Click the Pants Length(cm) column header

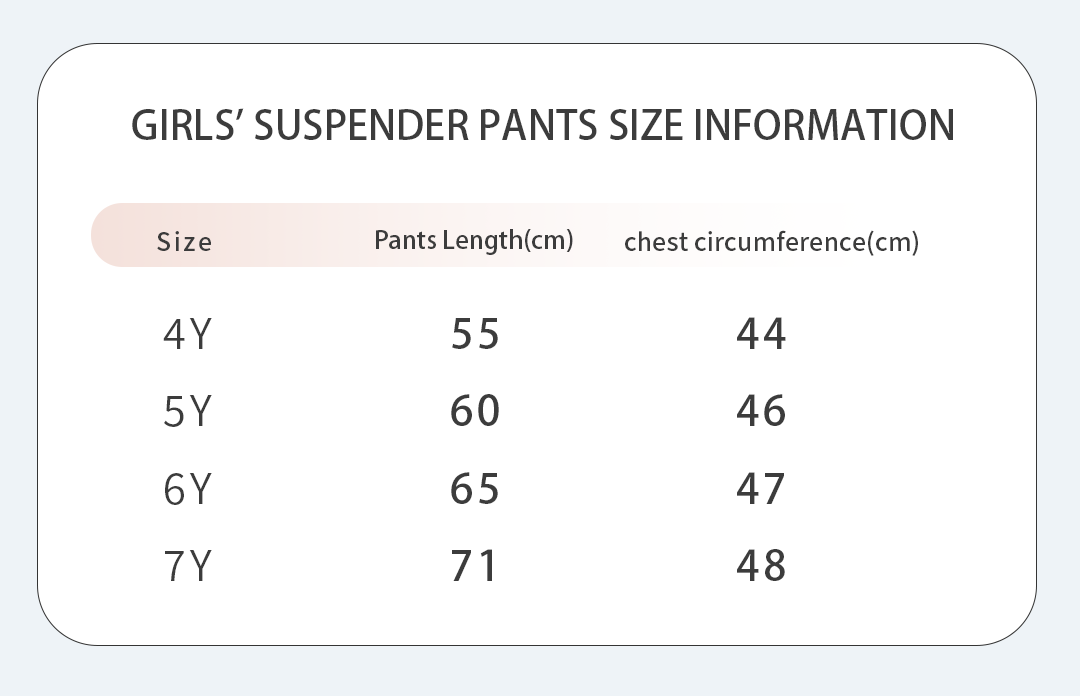pos(473,240)
